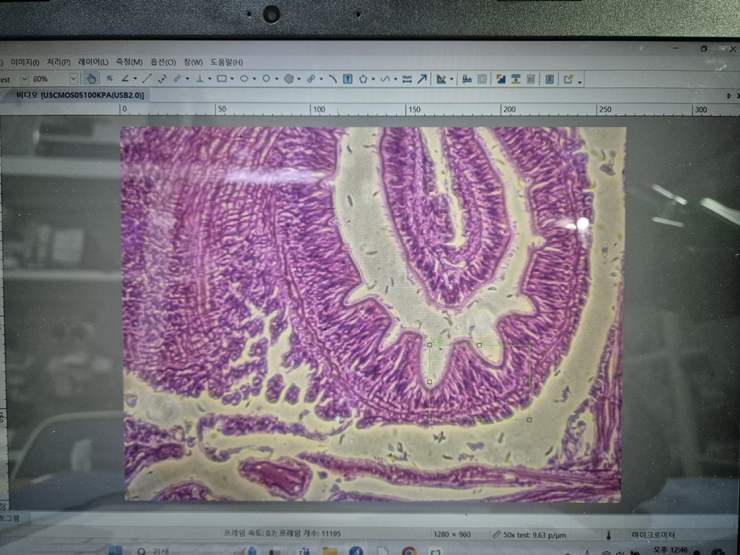This screenshot has height=555, width=740.
Task: Click the 마이크로미터 unit in status bar
Action: (654, 535)
